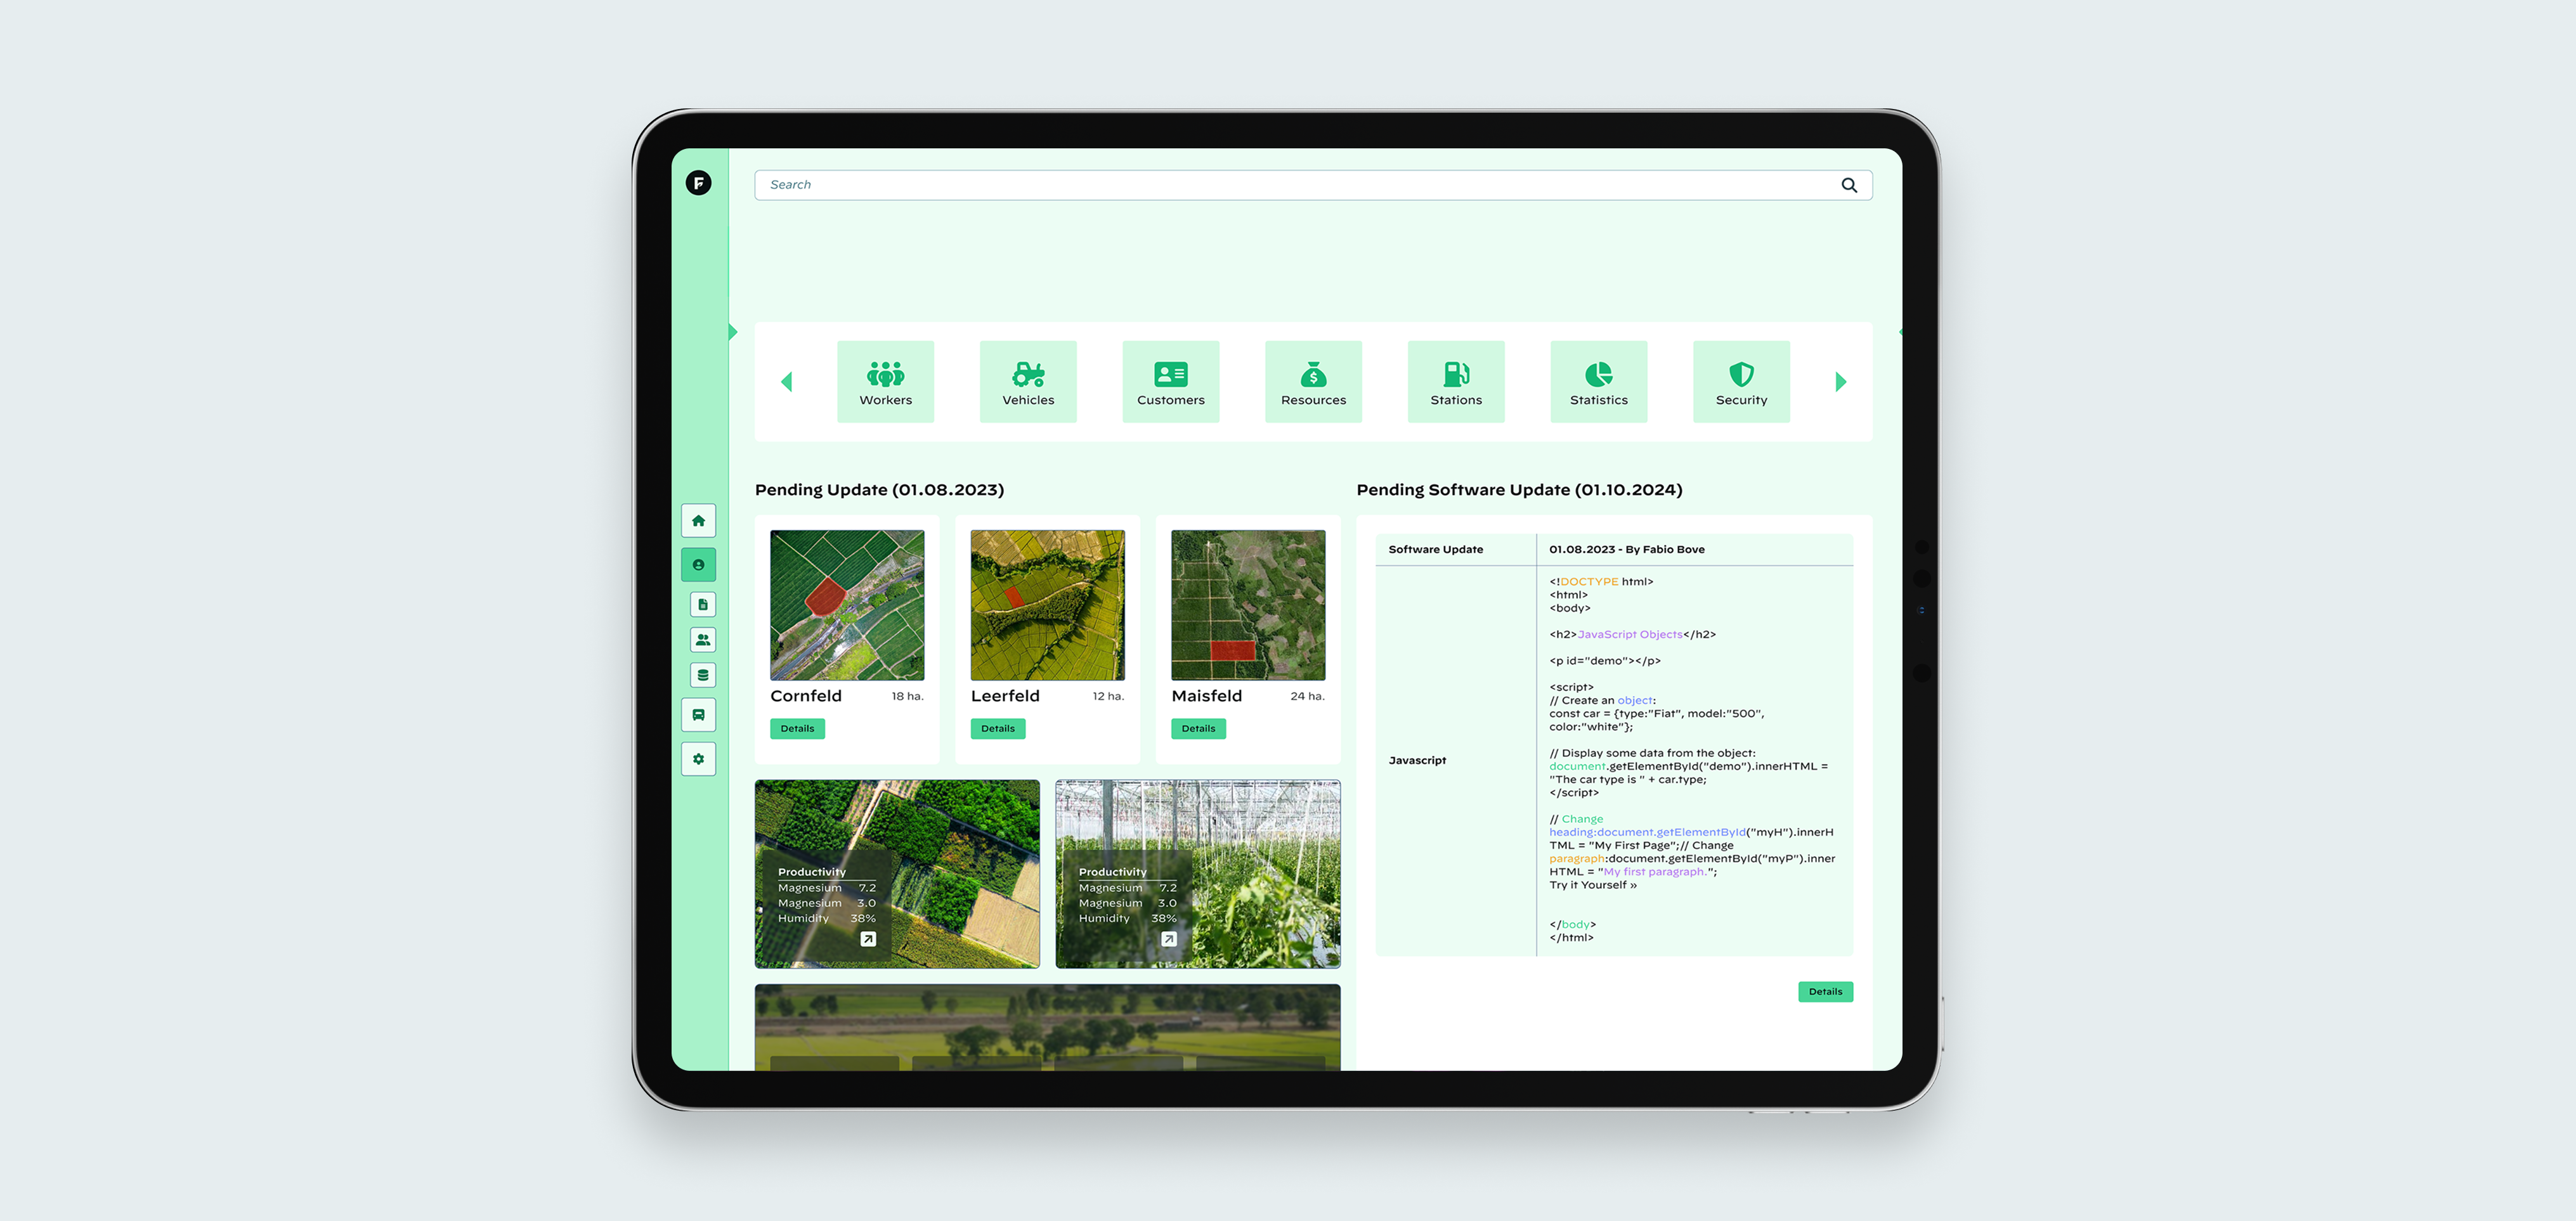Image resolution: width=2576 pixels, height=1221 pixels.
Task: Open settings gear in sidebar
Action: click(x=698, y=759)
